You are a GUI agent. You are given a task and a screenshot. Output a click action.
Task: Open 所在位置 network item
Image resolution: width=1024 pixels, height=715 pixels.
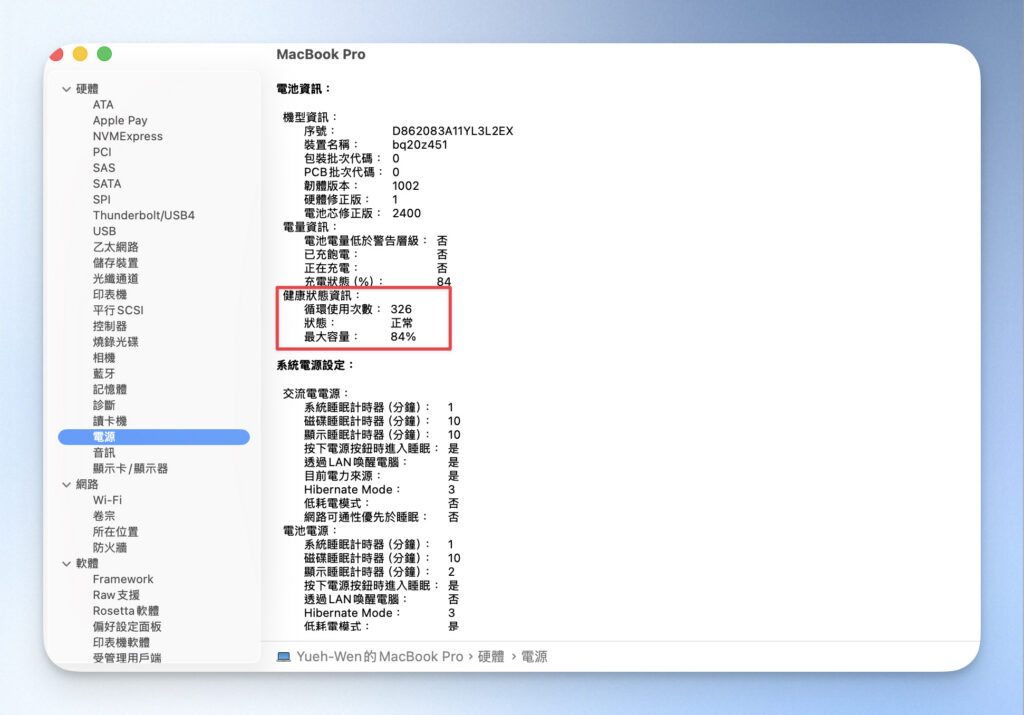click(x=116, y=532)
